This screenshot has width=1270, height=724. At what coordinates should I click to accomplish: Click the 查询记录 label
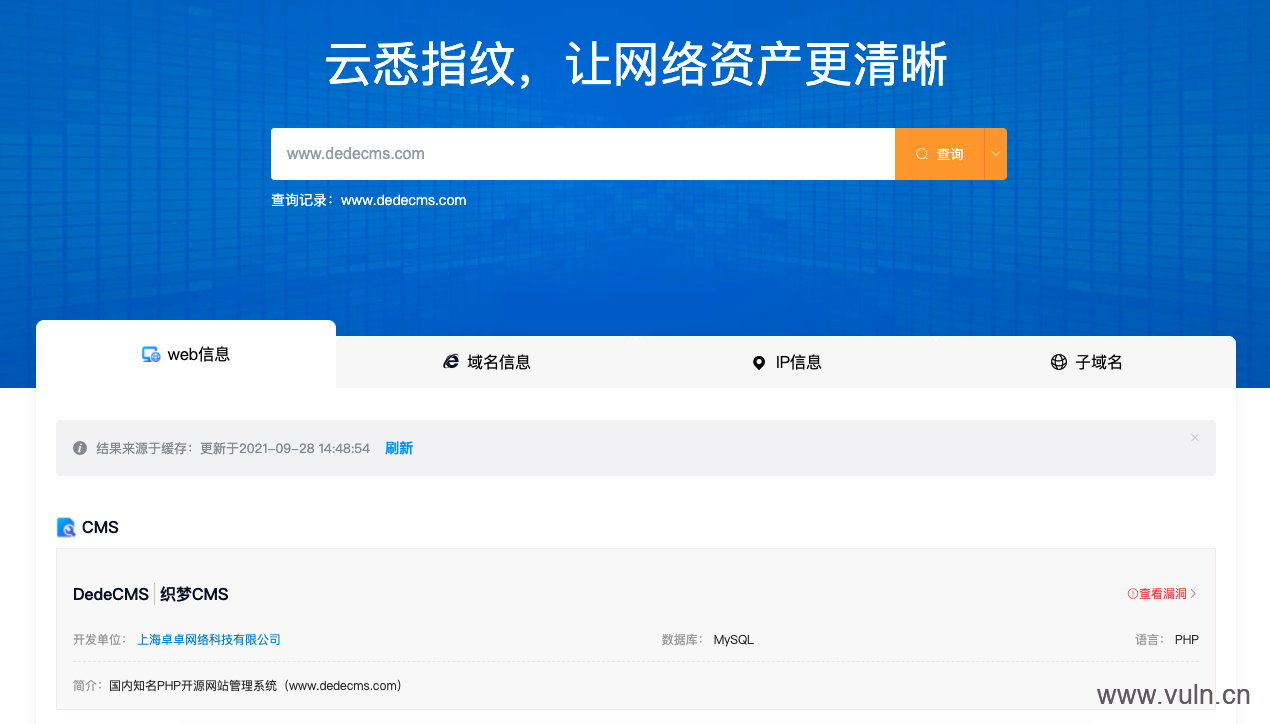pyautogui.click(x=304, y=200)
